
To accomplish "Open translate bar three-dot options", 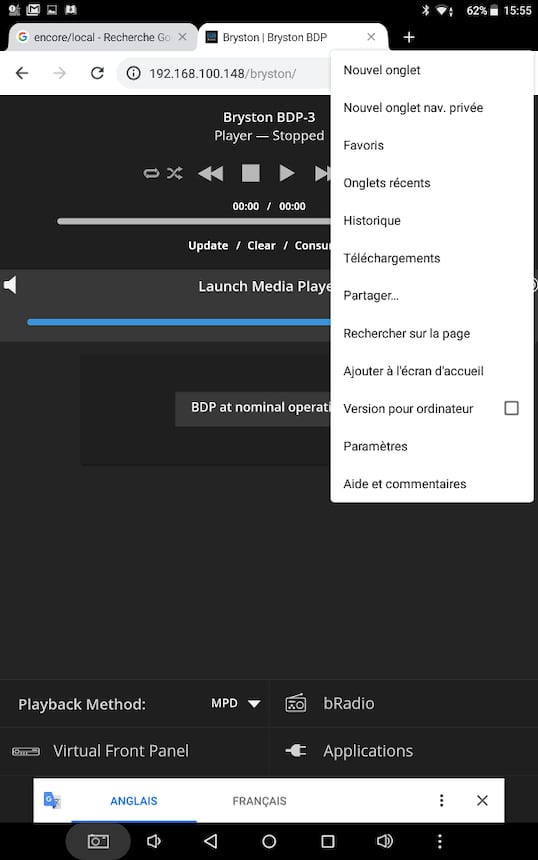I will 441,800.
